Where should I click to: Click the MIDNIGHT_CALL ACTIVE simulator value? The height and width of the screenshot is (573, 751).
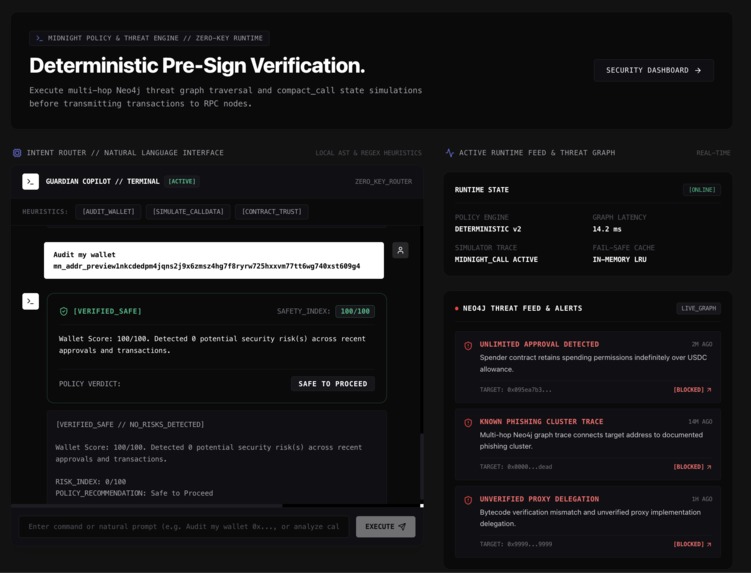[x=496, y=260]
